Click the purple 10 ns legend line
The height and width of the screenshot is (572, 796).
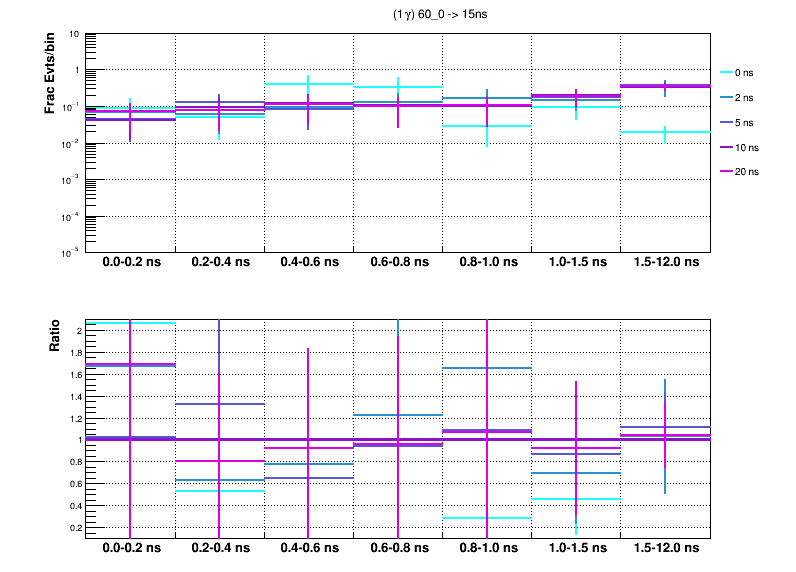(726, 147)
